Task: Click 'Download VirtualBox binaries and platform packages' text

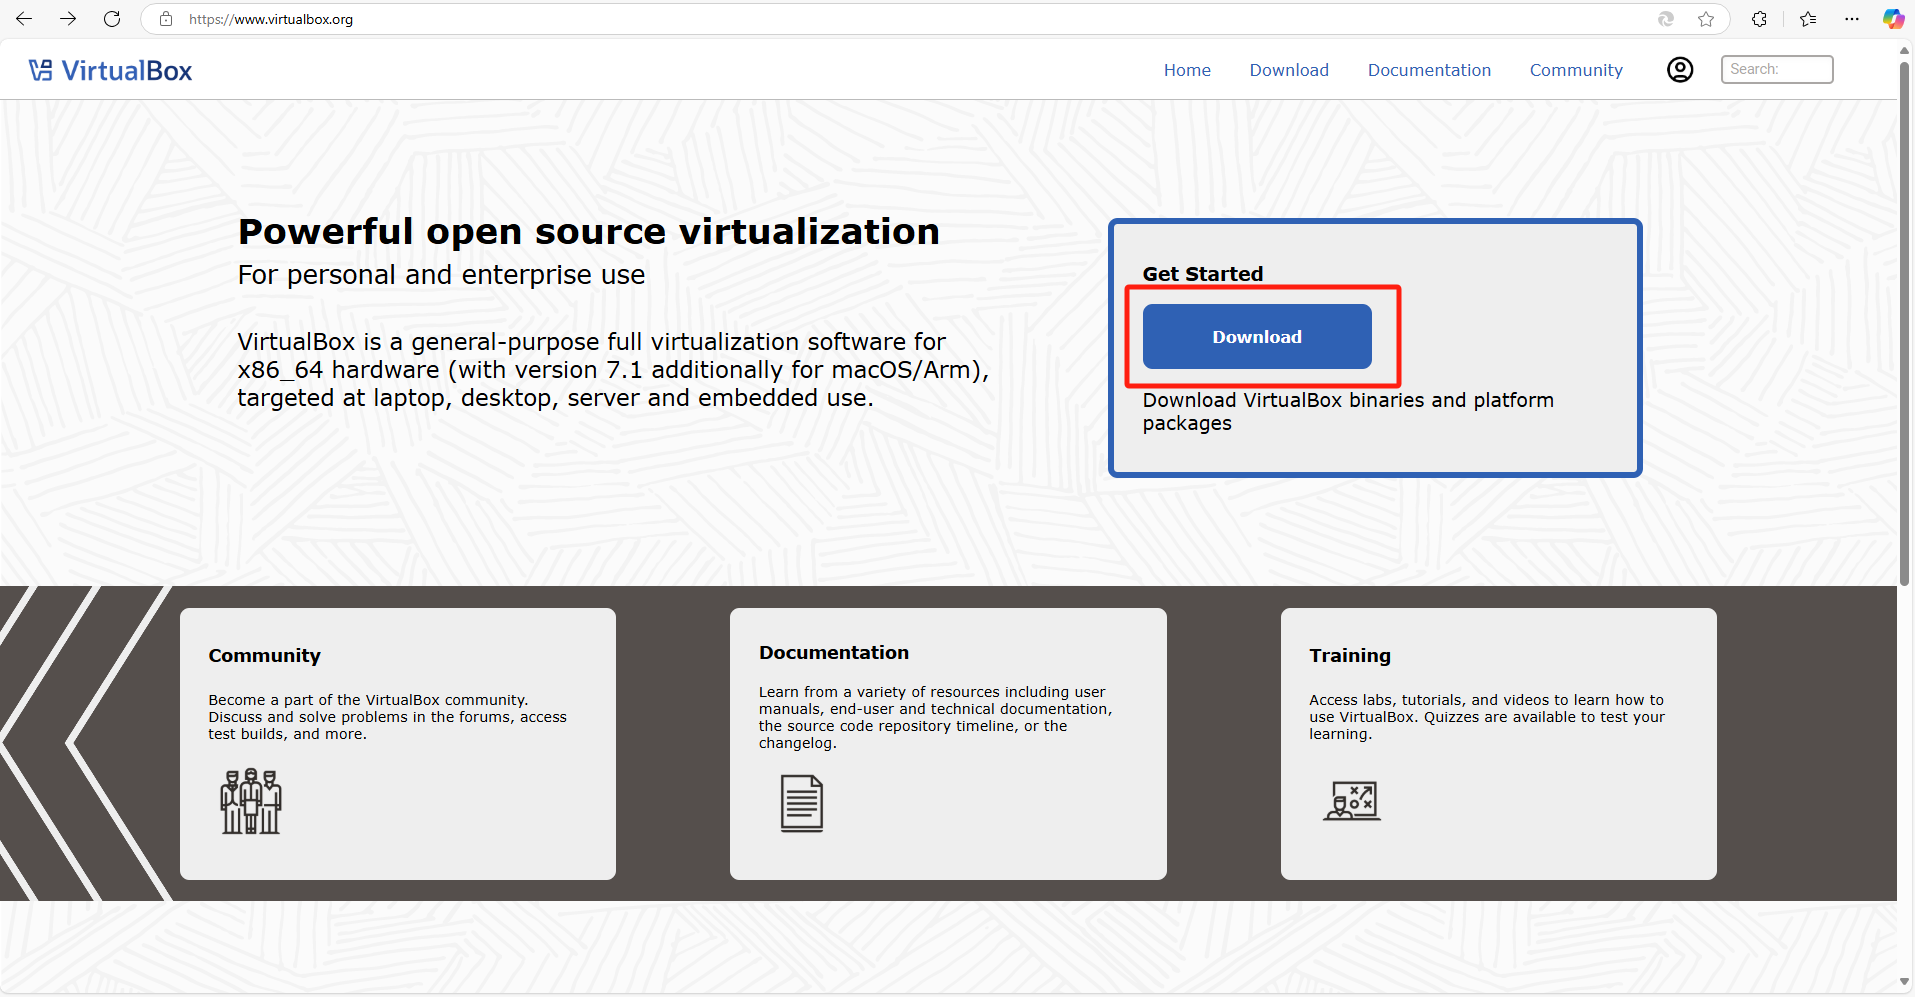Action: pyautogui.click(x=1348, y=411)
